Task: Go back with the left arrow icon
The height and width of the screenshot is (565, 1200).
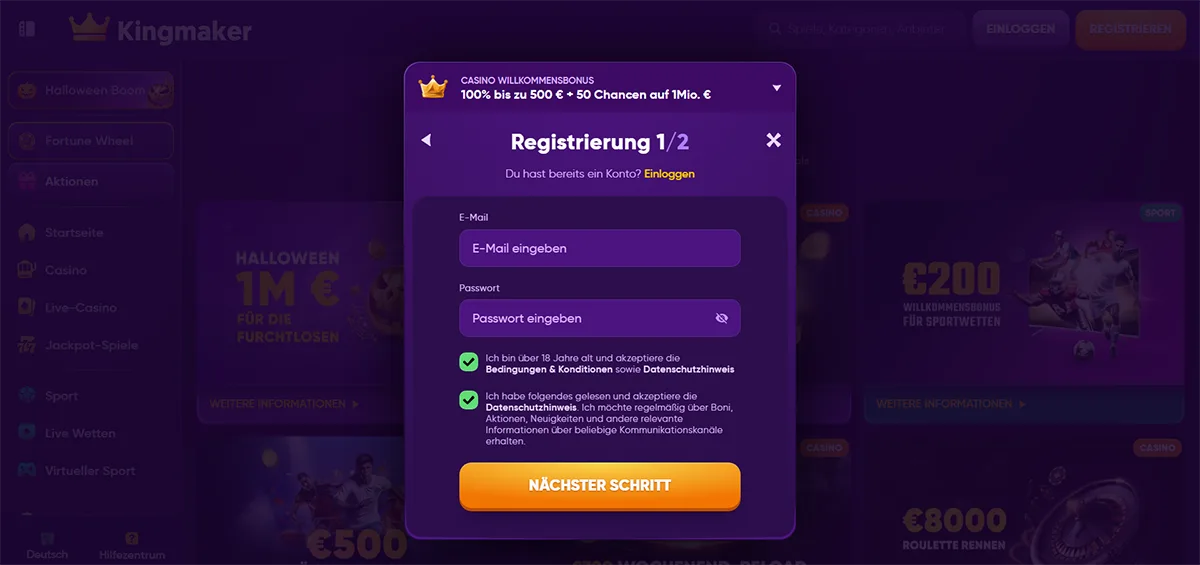Action: click(x=426, y=140)
